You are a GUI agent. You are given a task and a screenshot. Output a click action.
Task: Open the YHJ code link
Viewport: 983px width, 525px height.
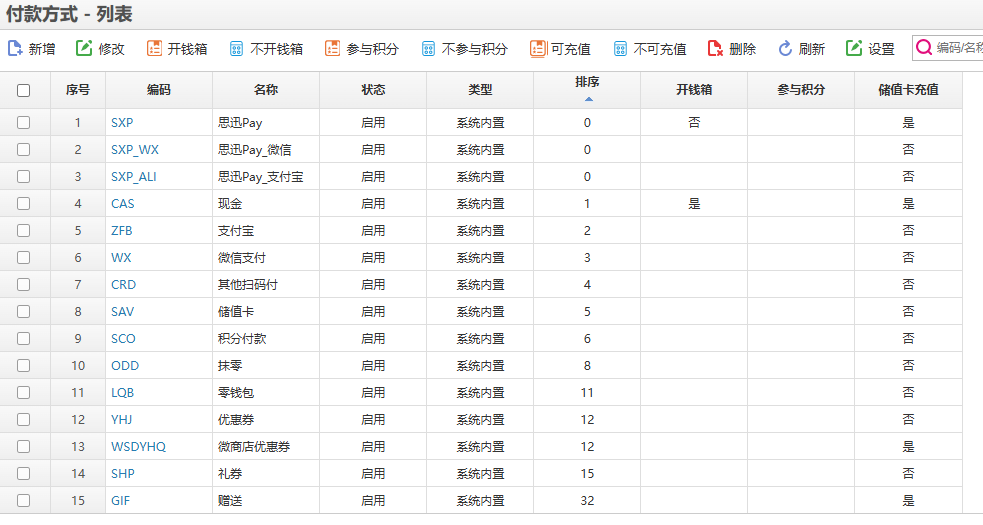pos(122,419)
